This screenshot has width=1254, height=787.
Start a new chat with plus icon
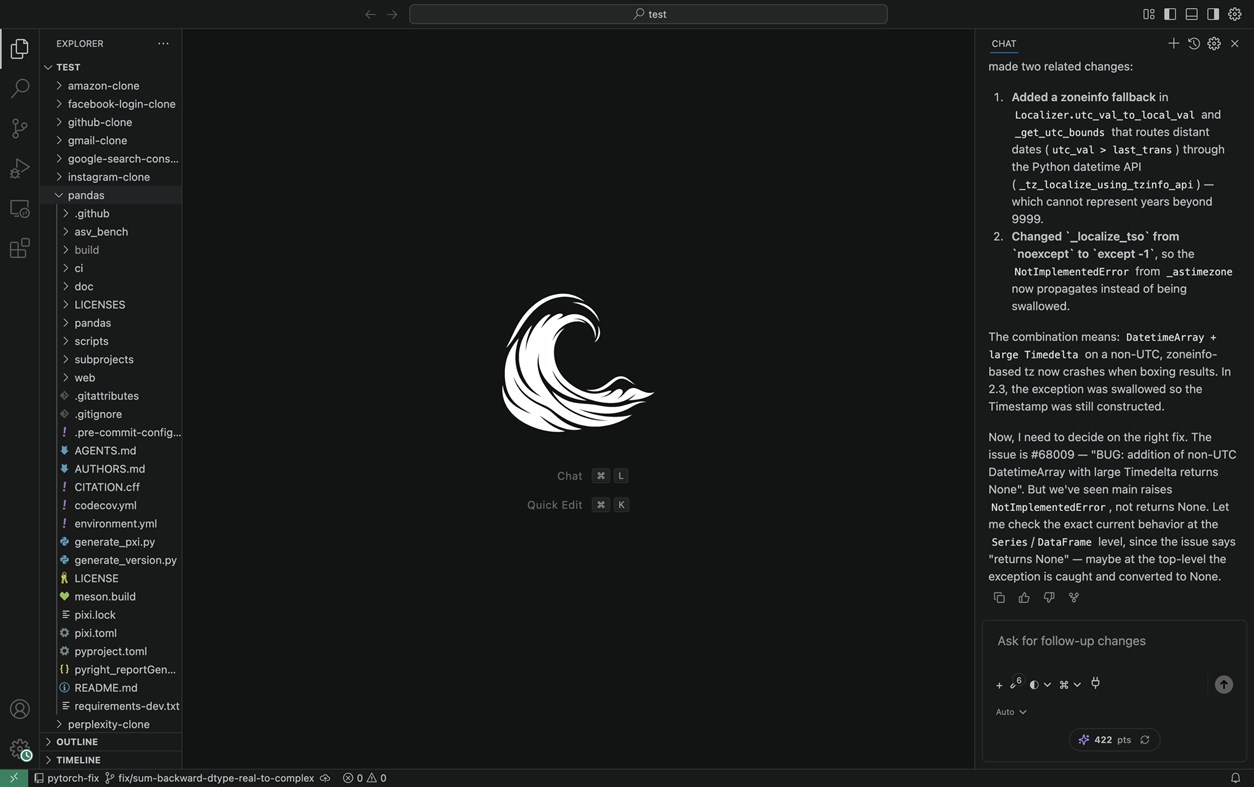[1173, 43]
